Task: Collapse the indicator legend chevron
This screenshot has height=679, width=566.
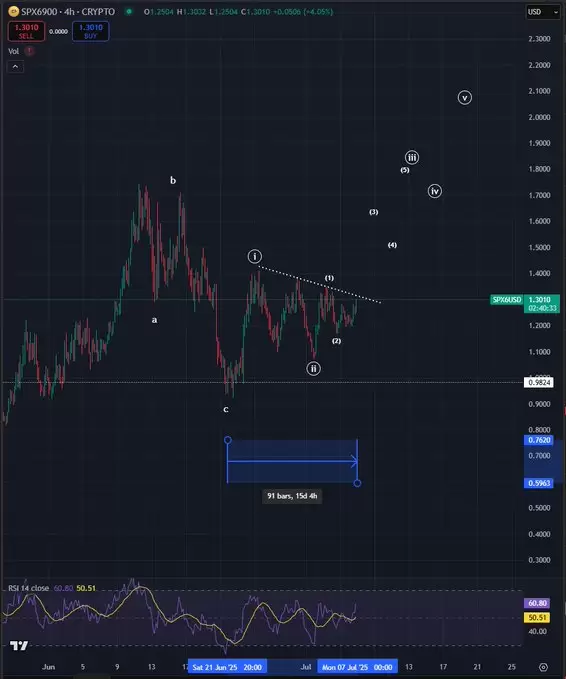Action: click(x=15, y=67)
